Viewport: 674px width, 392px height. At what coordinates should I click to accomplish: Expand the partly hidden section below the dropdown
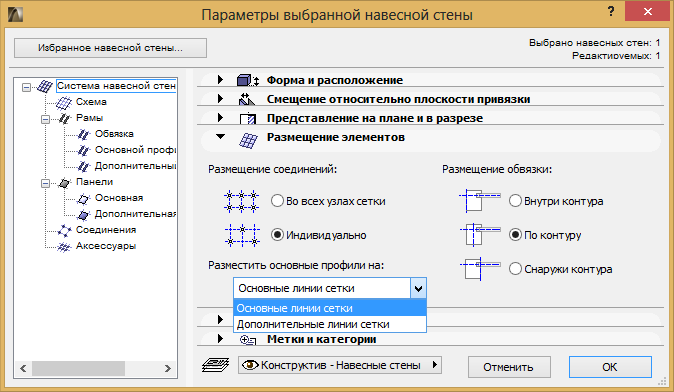point(220,319)
